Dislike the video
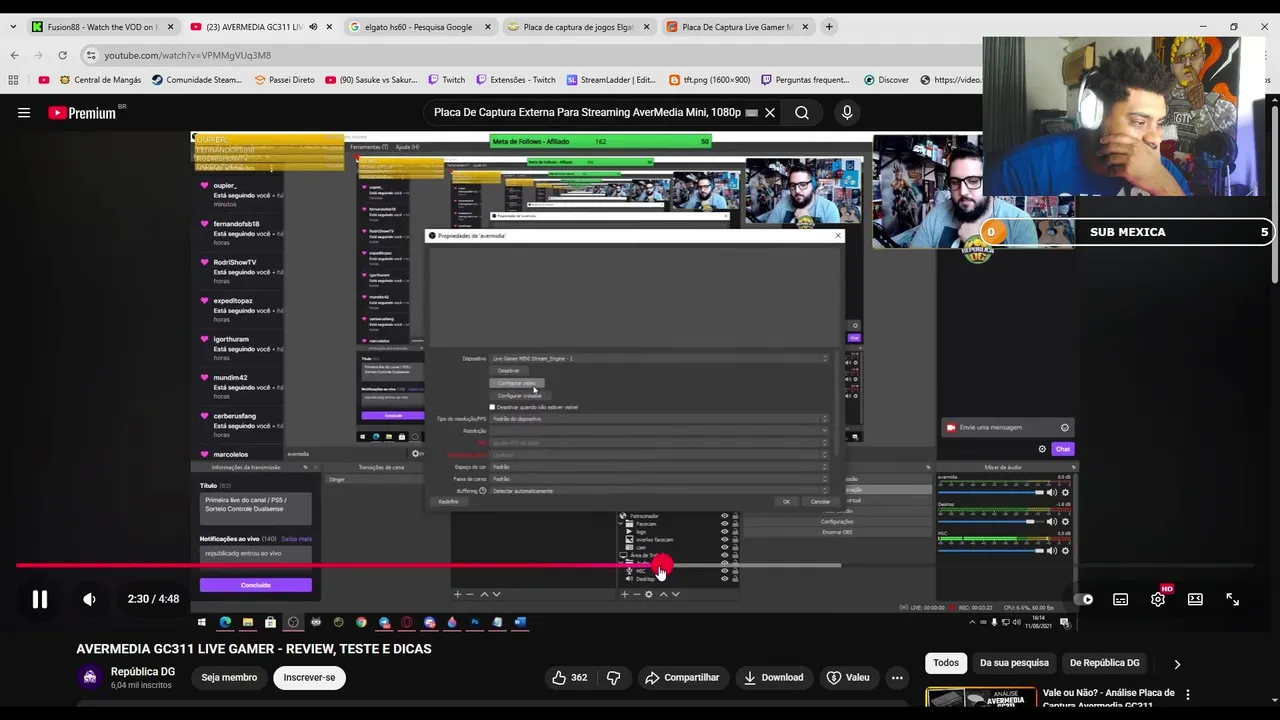This screenshot has height=720, width=1280. pyautogui.click(x=613, y=678)
